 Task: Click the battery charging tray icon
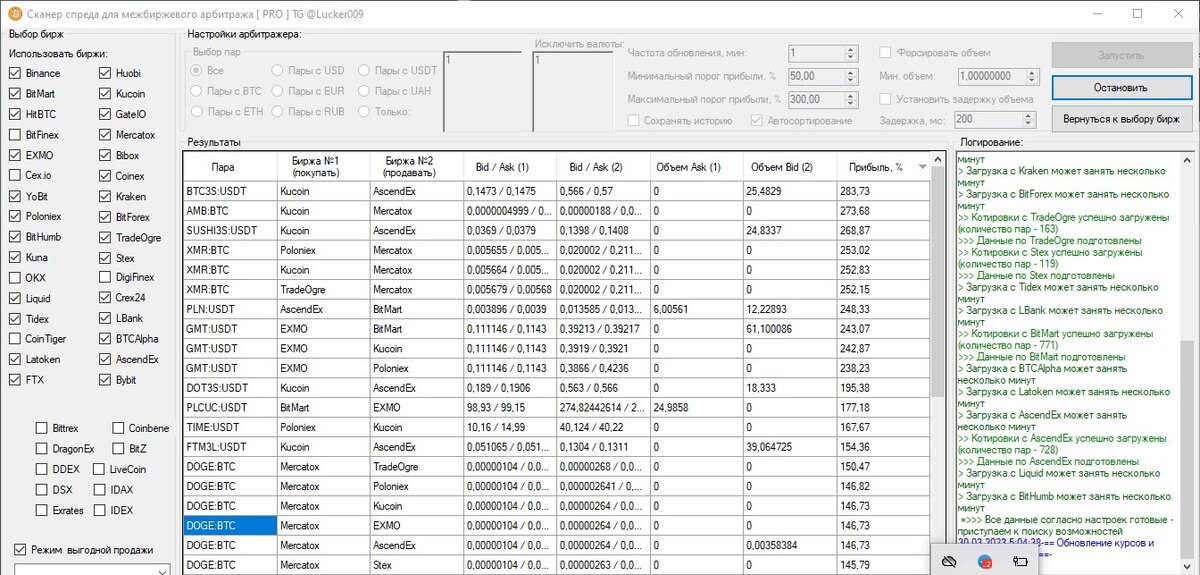click(x=1019, y=562)
